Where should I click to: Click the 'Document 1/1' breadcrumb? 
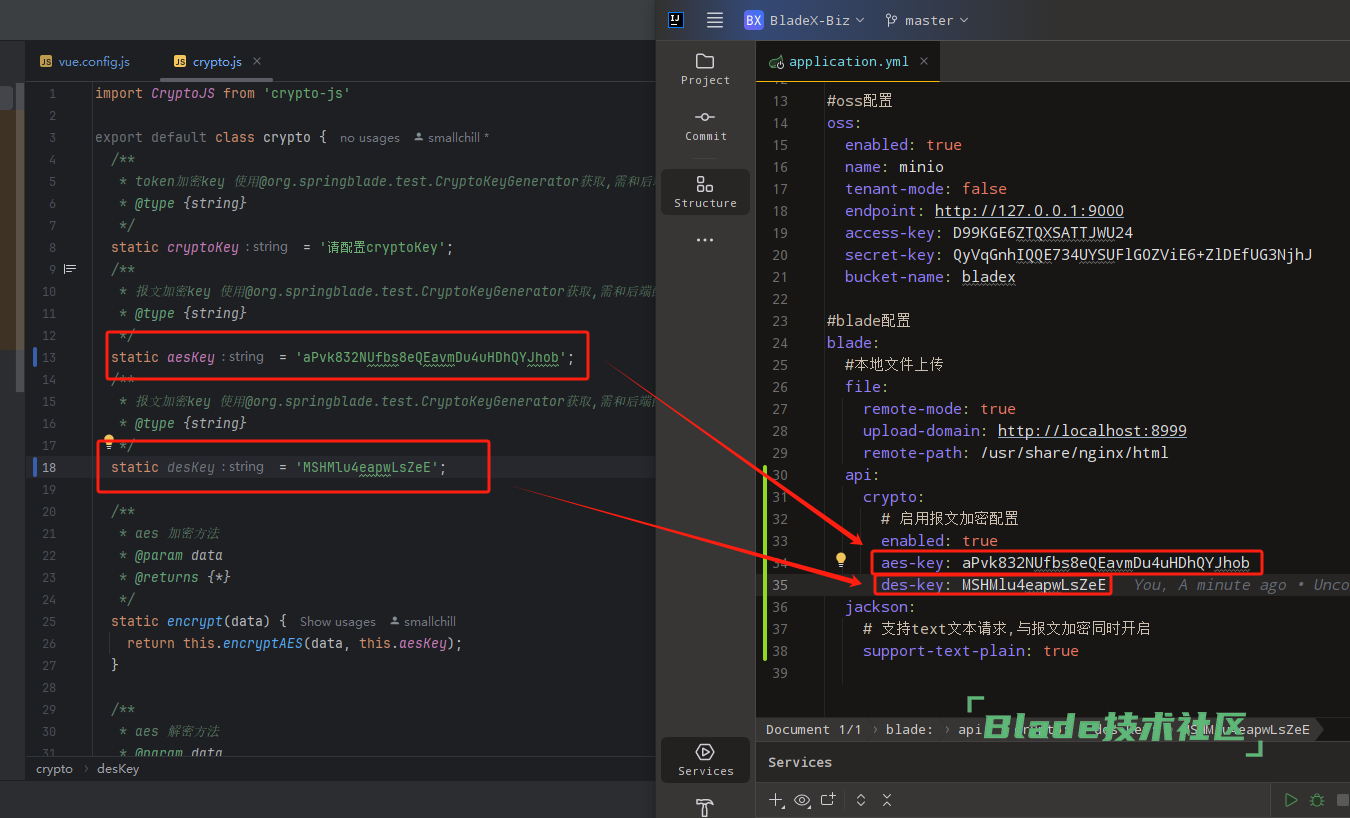pyautogui.click(x=813, y=729)
